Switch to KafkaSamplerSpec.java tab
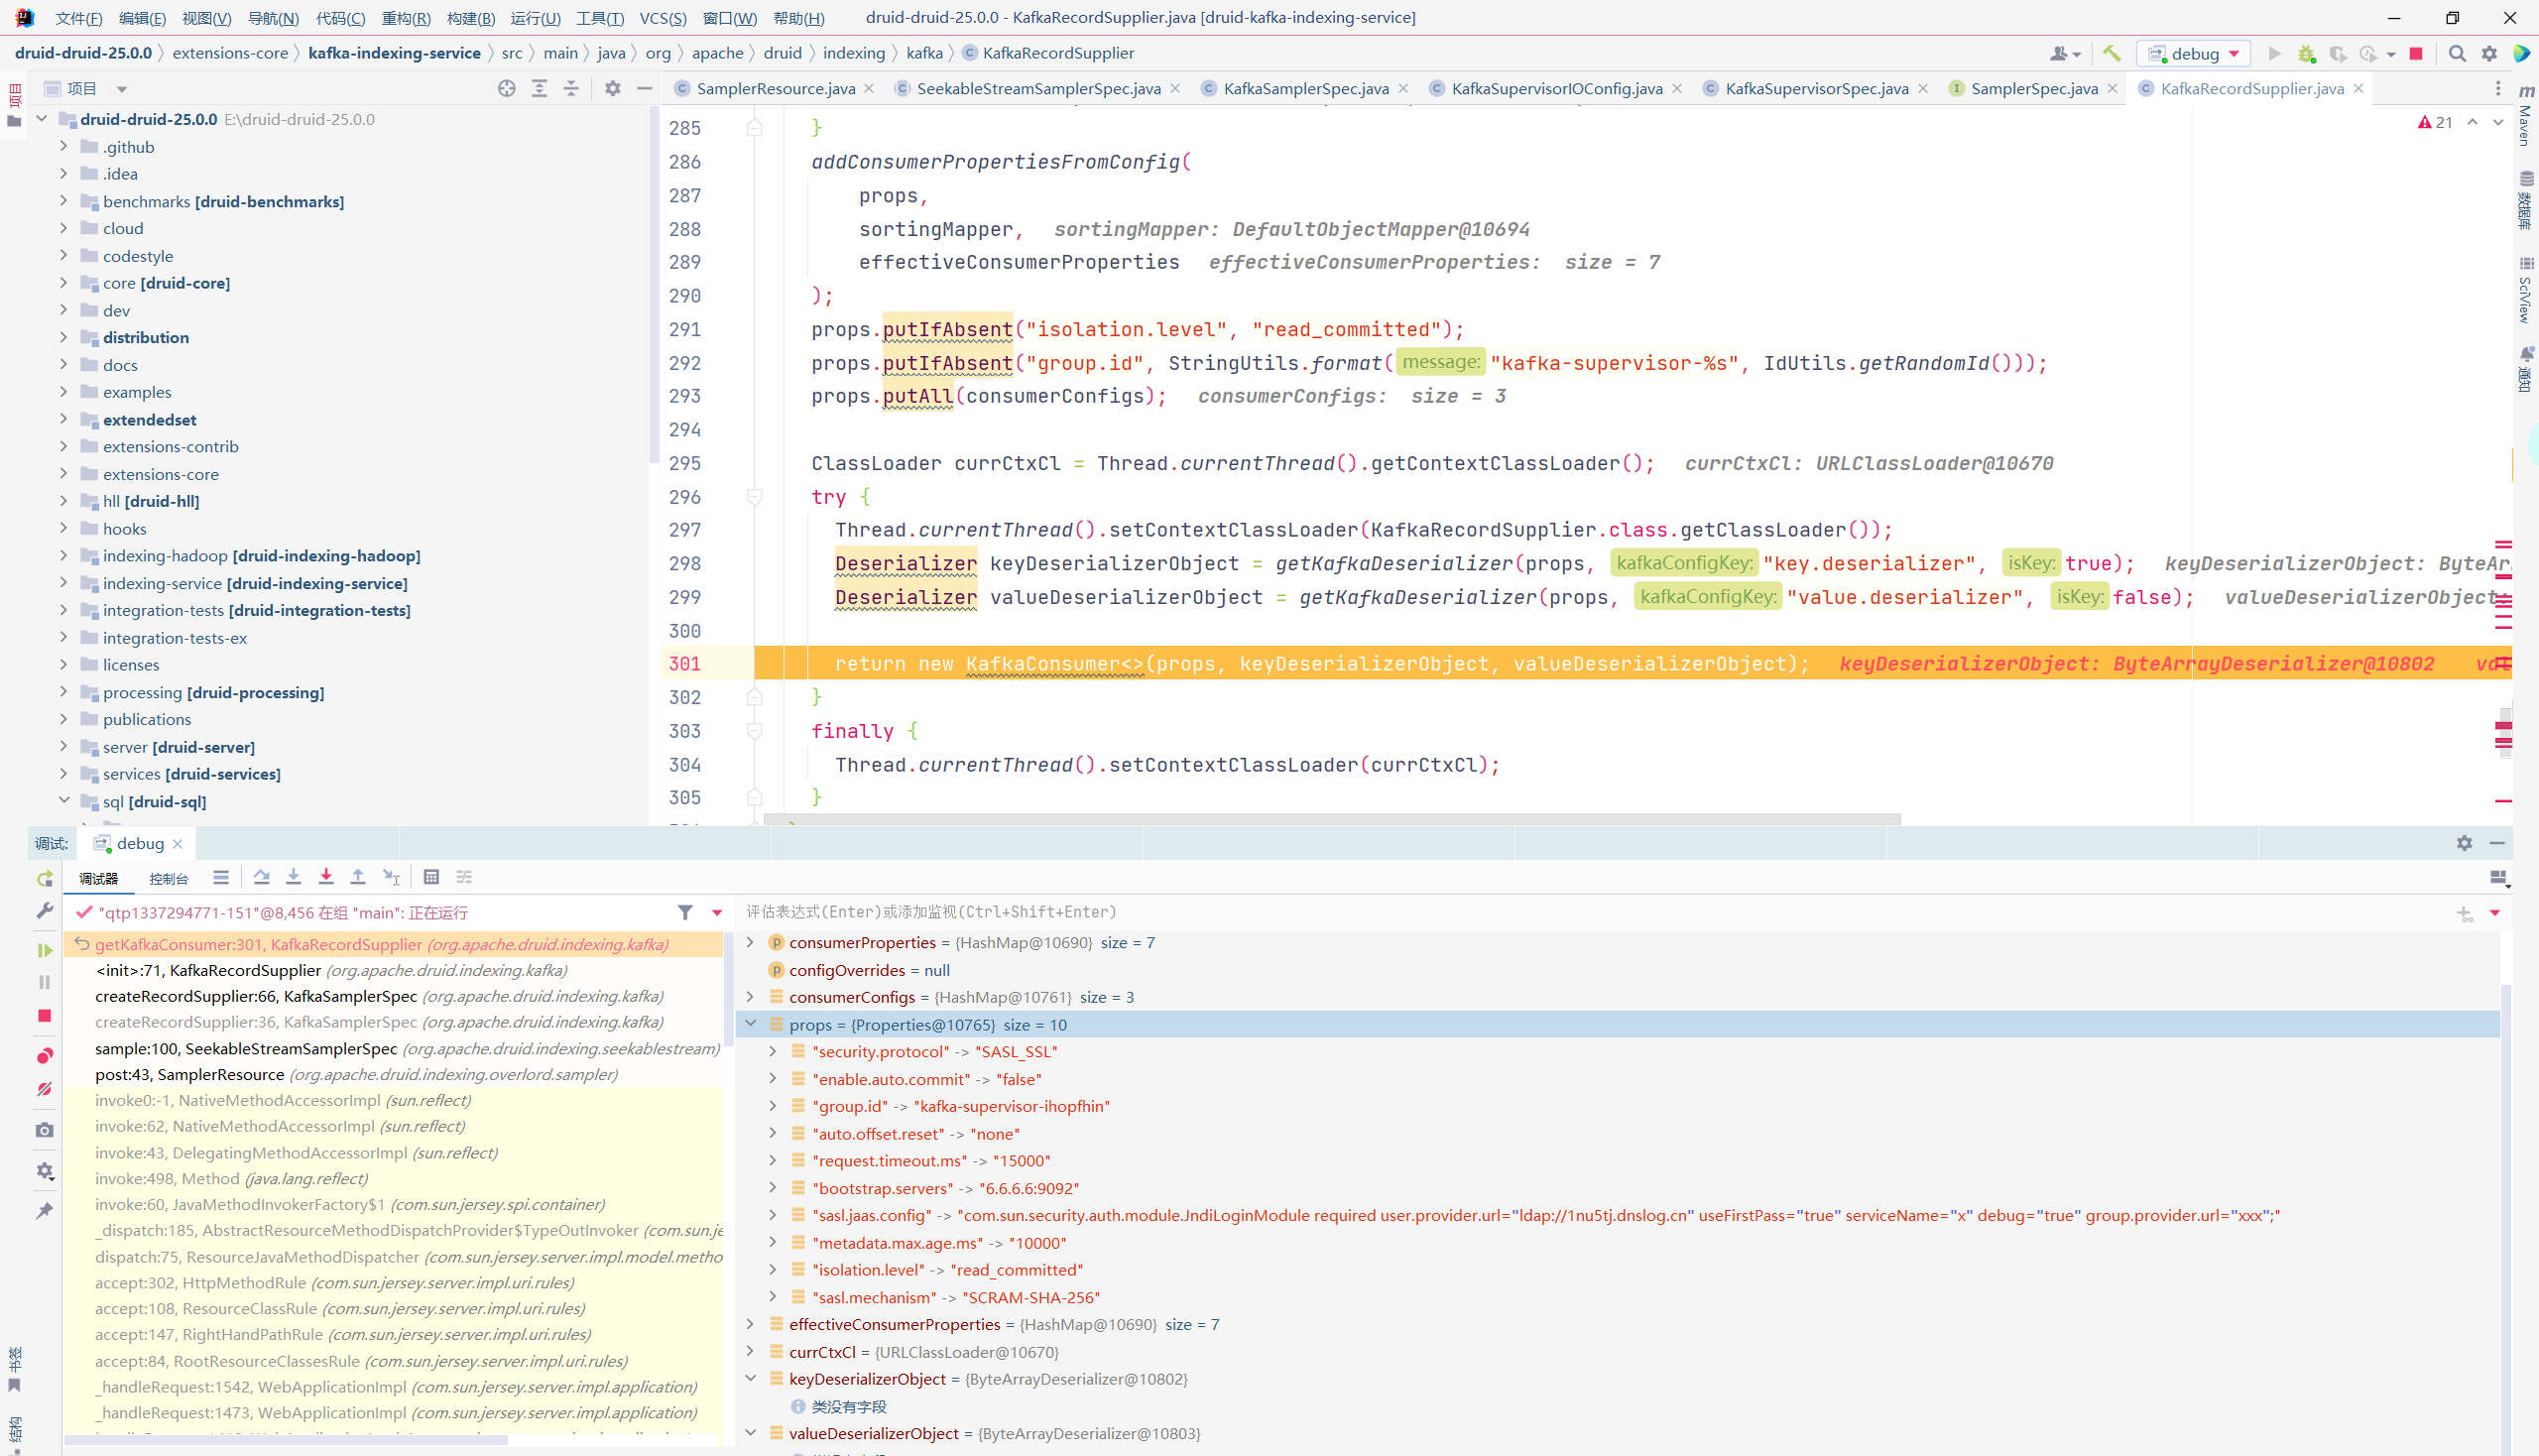 1306,89
